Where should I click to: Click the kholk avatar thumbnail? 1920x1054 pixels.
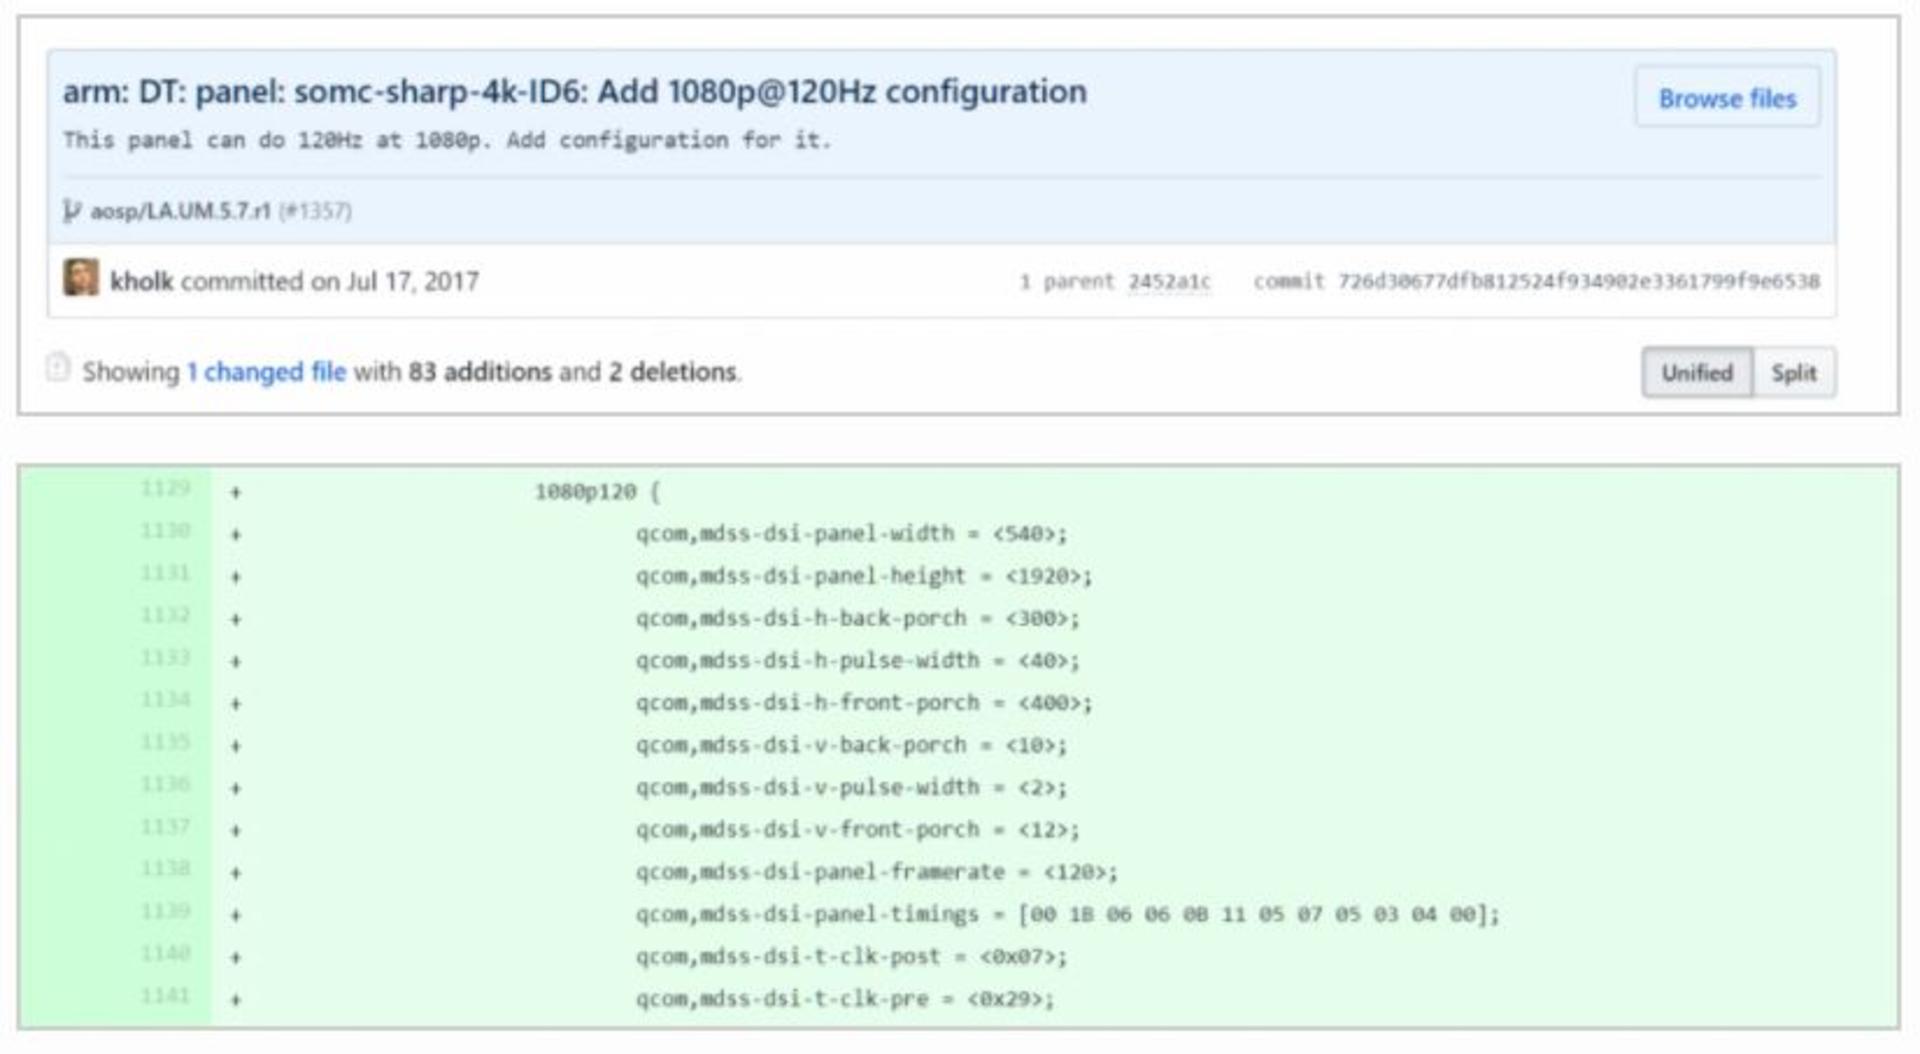point(81,278)
